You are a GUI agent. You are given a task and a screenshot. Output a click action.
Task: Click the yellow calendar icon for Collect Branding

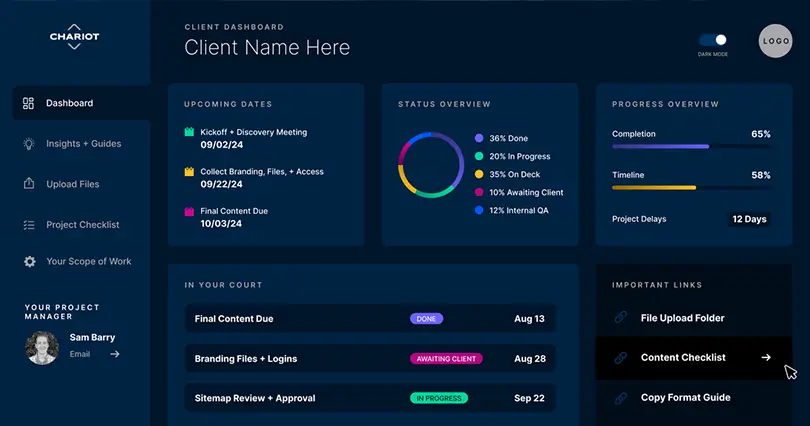tap(189, 171)
